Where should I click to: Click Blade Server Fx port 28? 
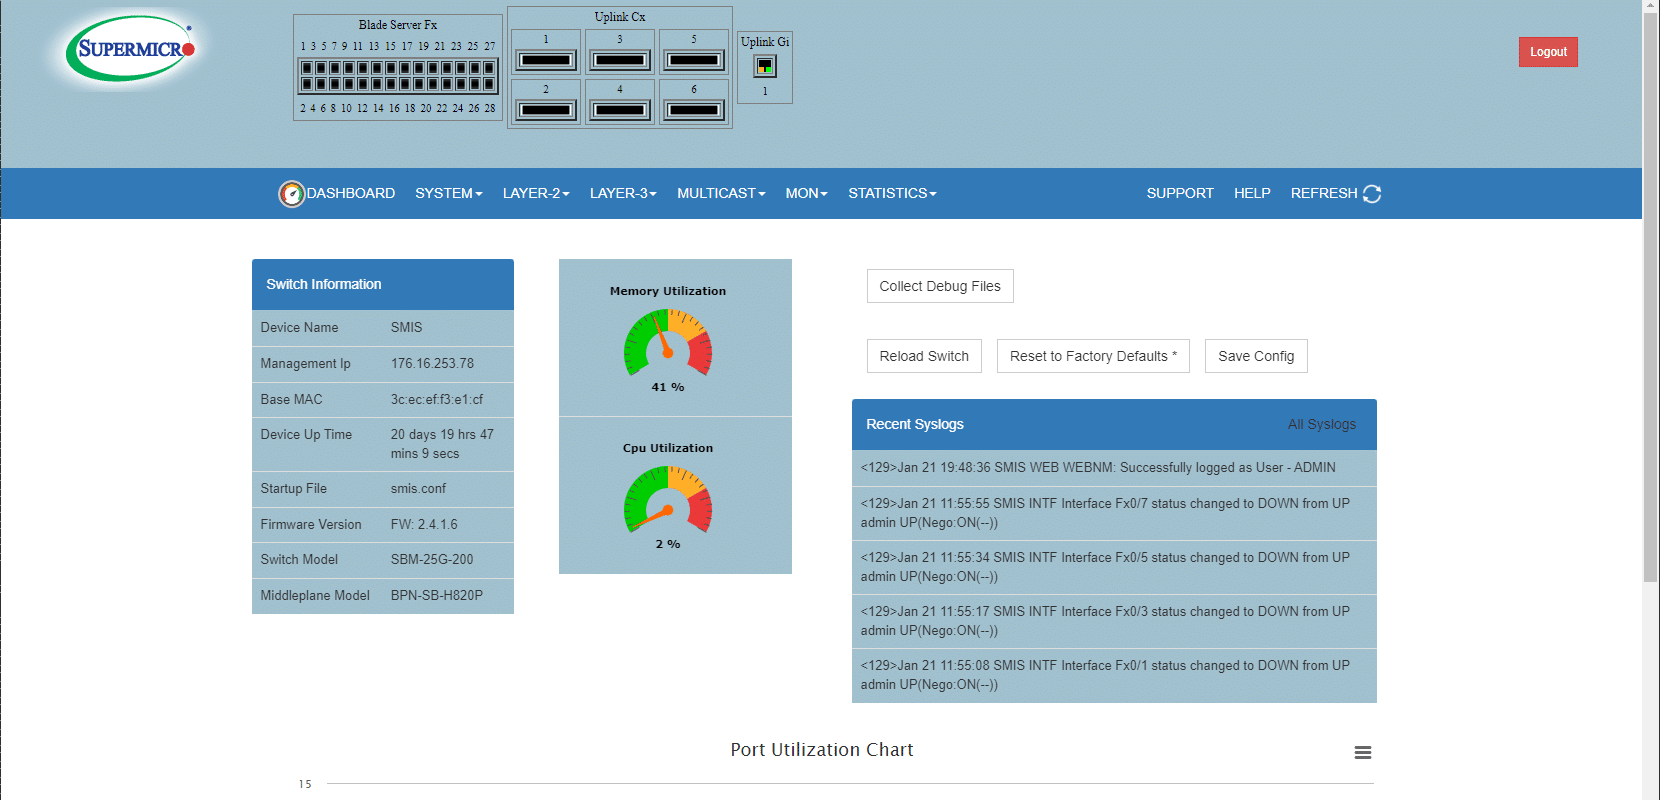tap(489, 84)
